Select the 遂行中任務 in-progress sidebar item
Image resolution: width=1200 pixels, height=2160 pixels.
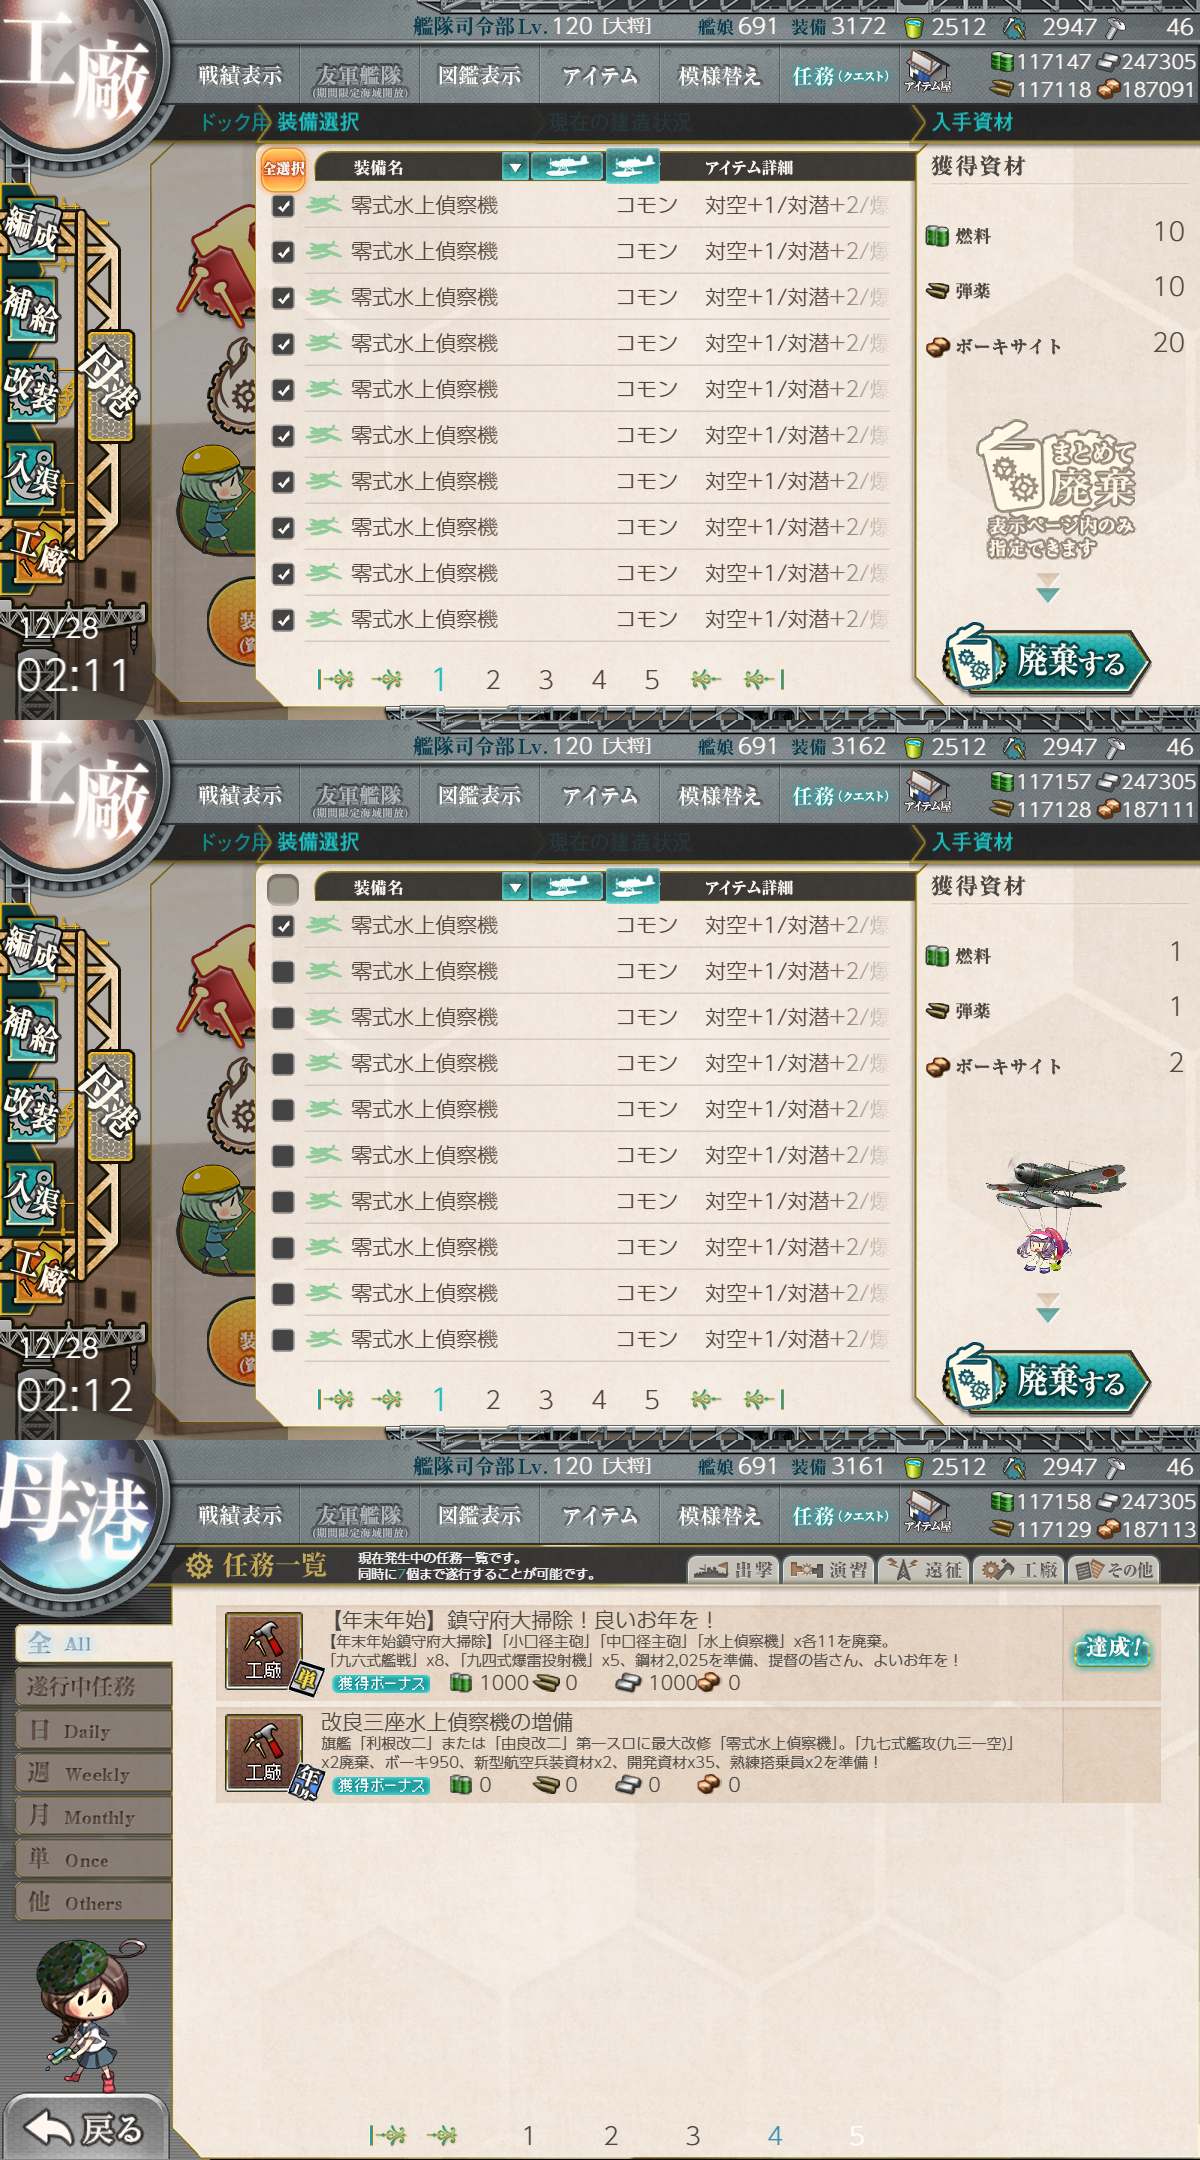tap(93, 1687)
